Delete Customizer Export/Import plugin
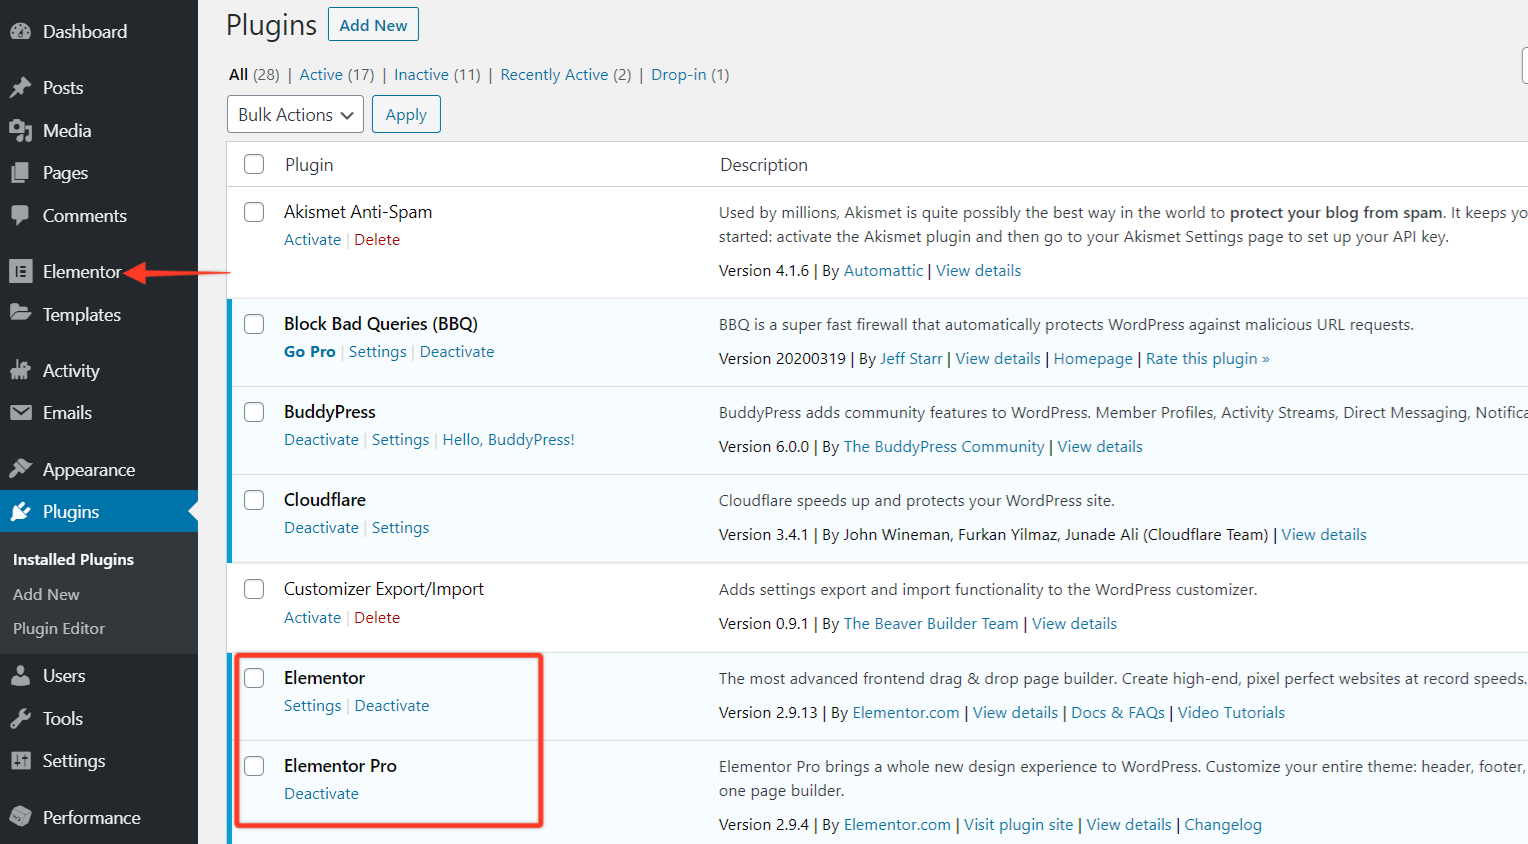Image resolution: width=1528 pixels, height=844 pixels. (x=377, y=617)
